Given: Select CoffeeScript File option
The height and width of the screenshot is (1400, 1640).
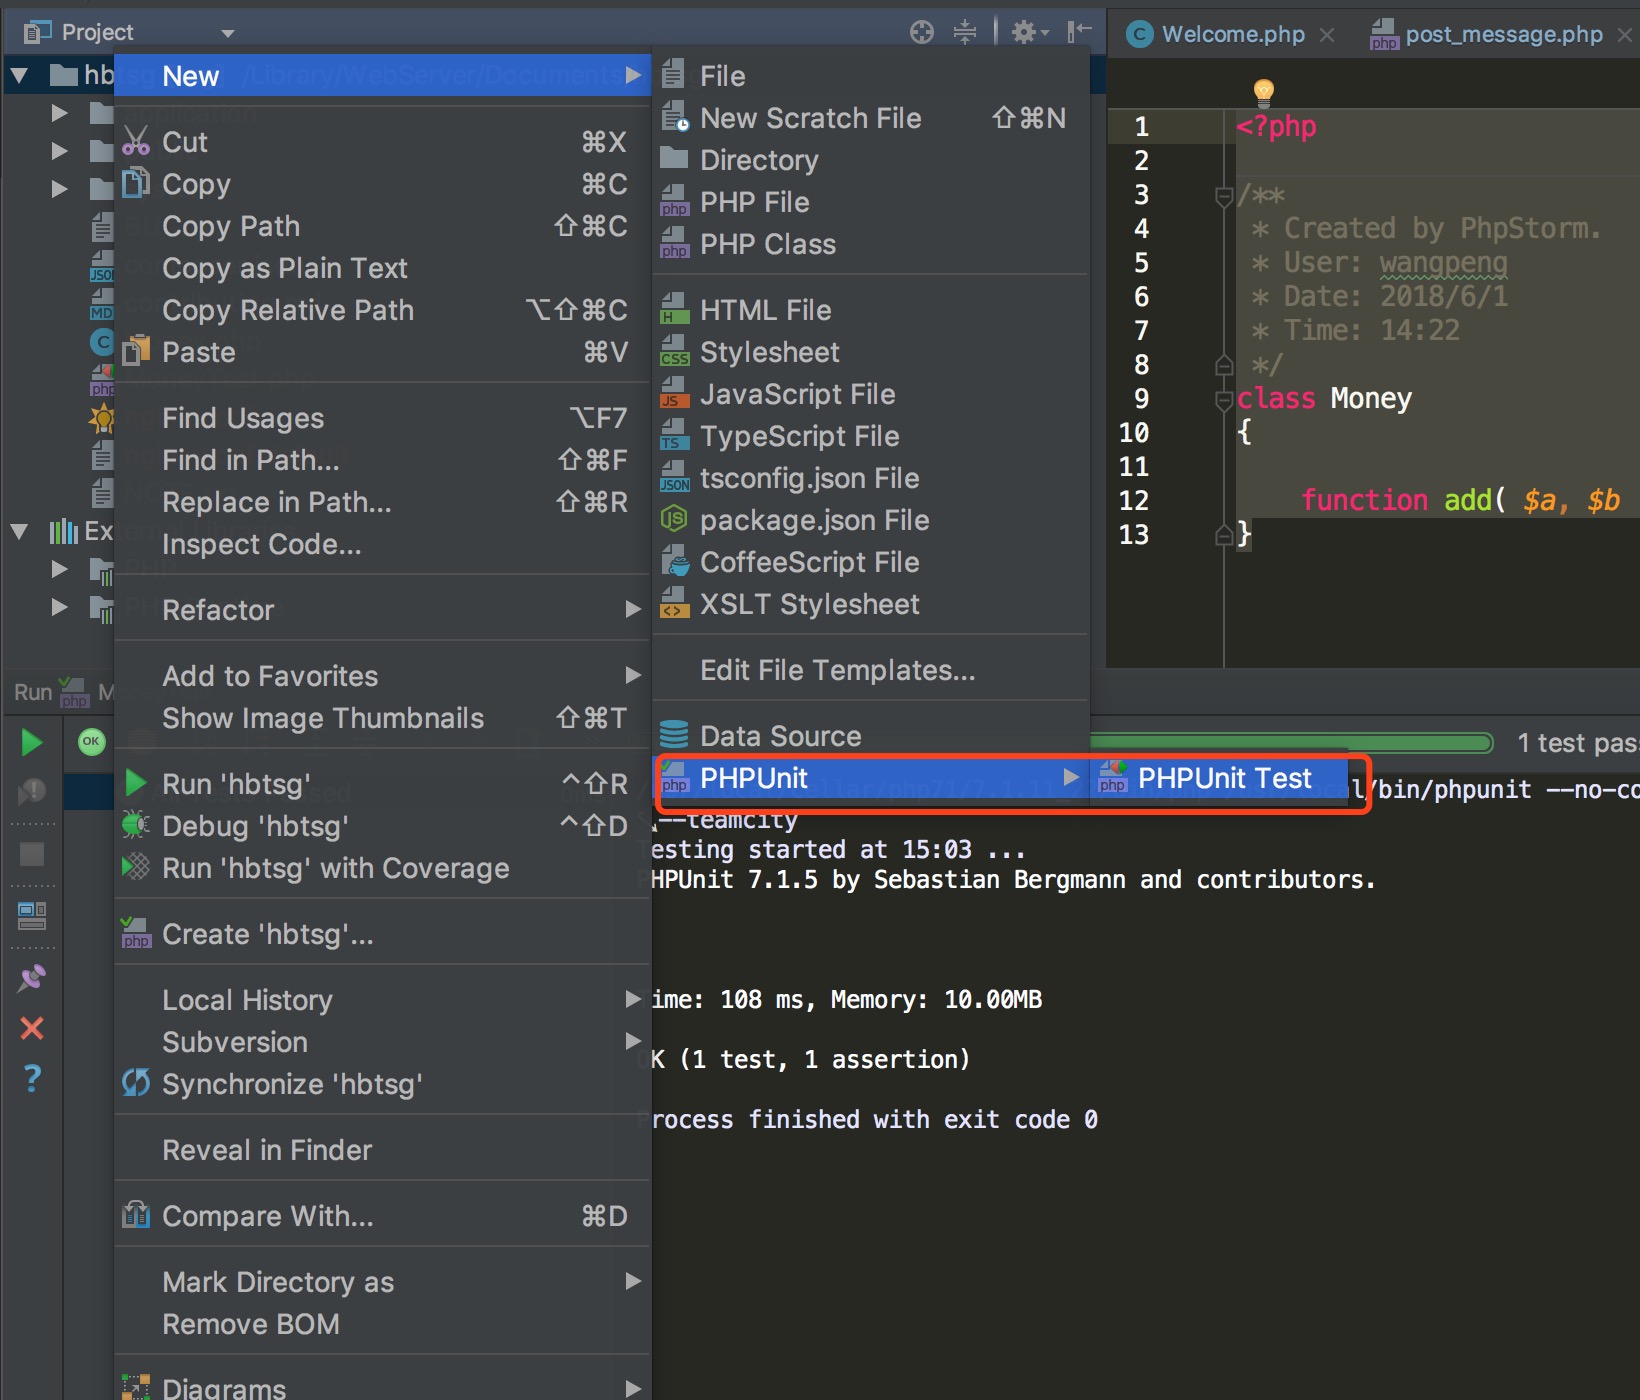Looking at the screenshot, I should [870, 562].
